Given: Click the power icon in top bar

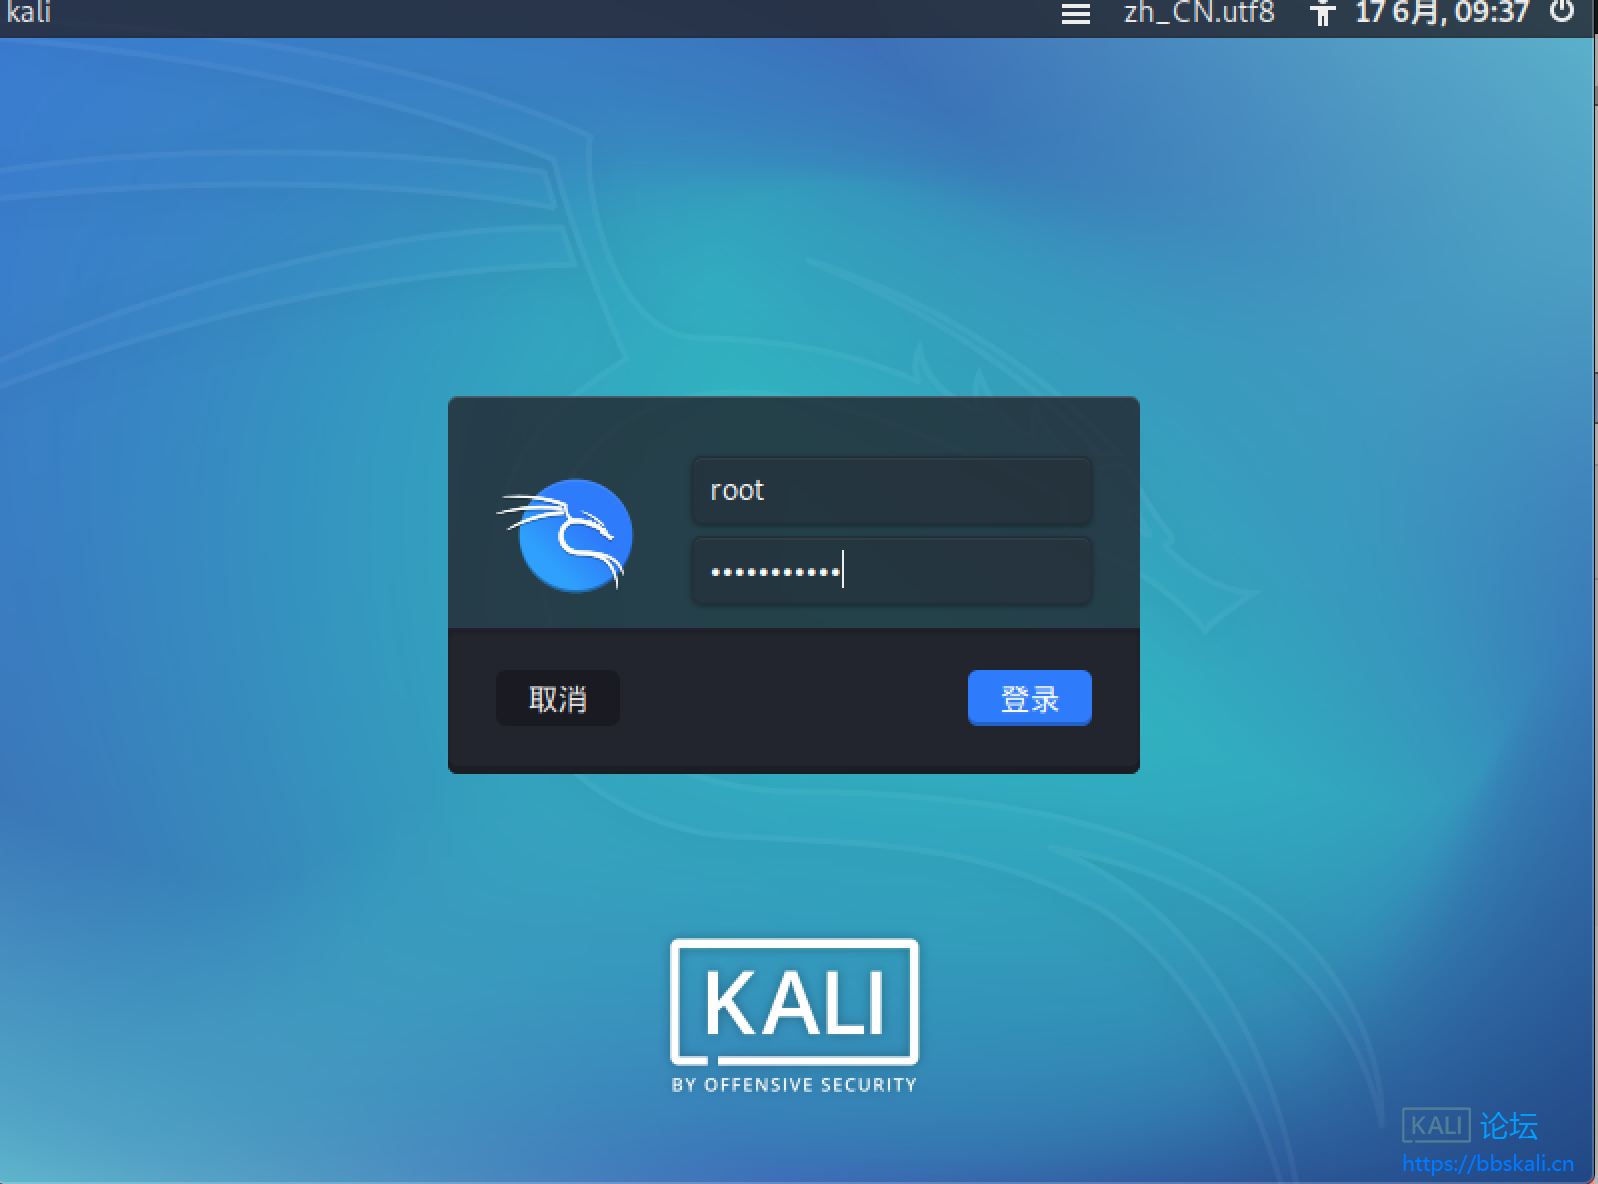Looking at the screenshot, I should (x=1561, y=12).
